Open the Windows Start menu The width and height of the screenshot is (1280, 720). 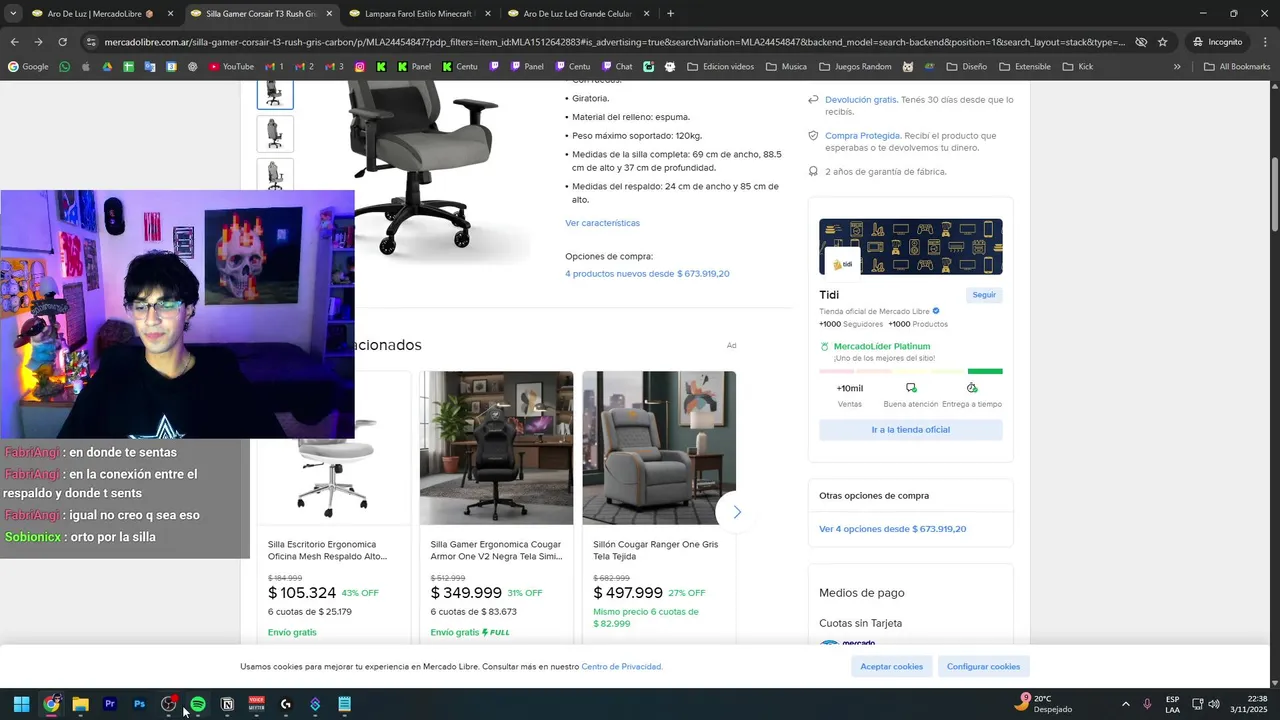(x=21, y=704)
